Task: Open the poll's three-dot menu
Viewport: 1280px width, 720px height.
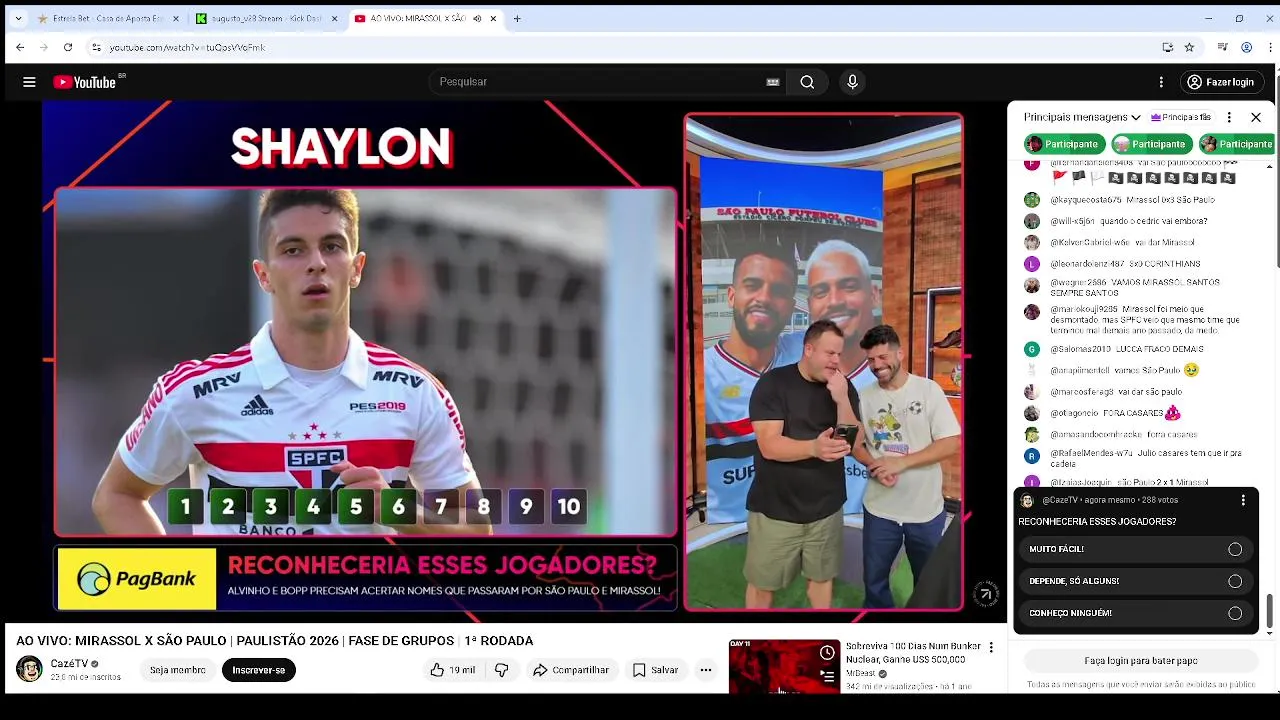Action: click(1243, 500)
